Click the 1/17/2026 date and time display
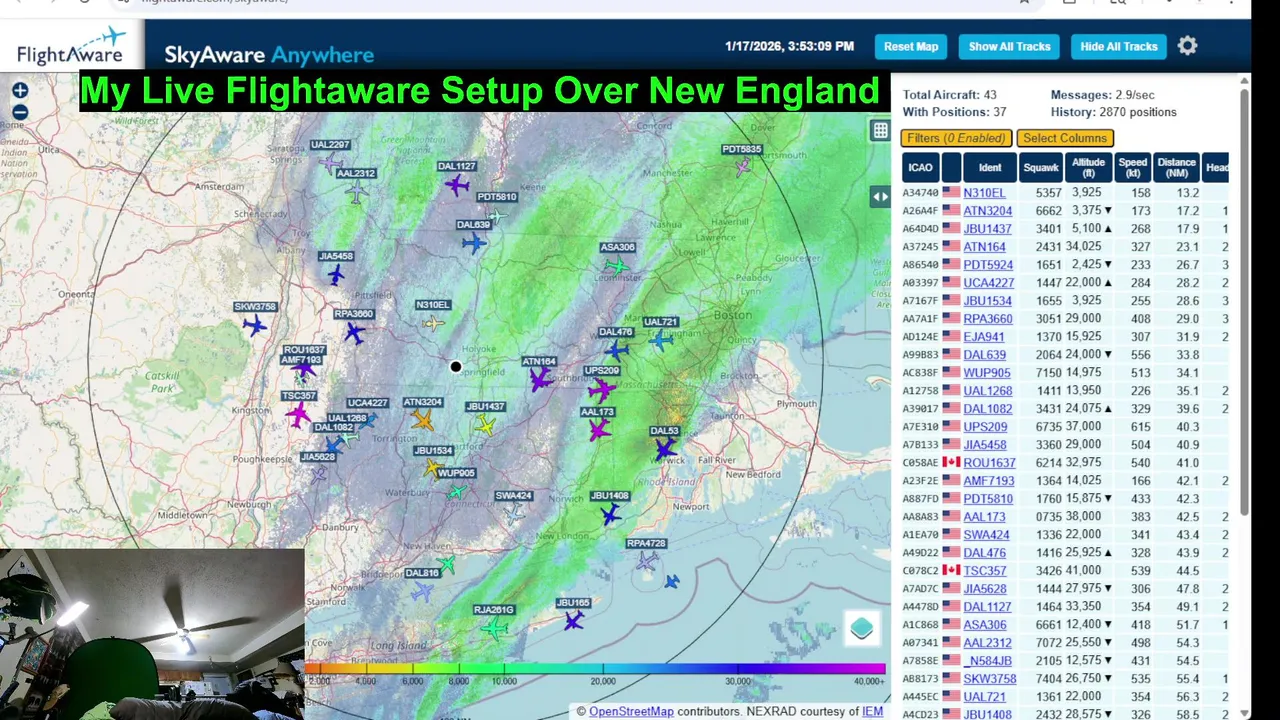Viewport: 1280px width, 720px height. 789,46
